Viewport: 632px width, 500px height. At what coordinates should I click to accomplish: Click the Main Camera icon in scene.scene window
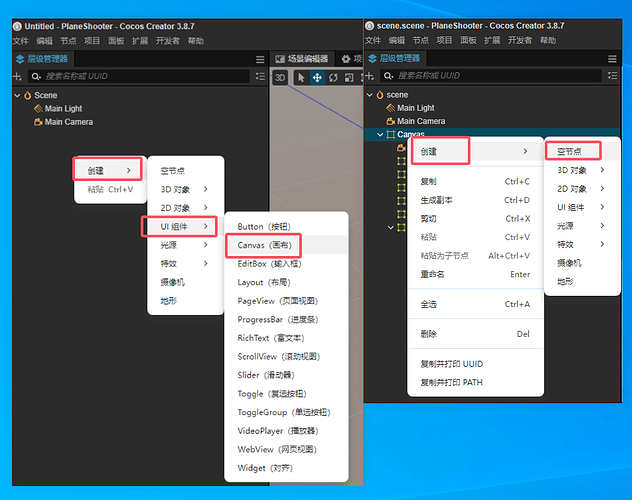click(x=391, y=121)
